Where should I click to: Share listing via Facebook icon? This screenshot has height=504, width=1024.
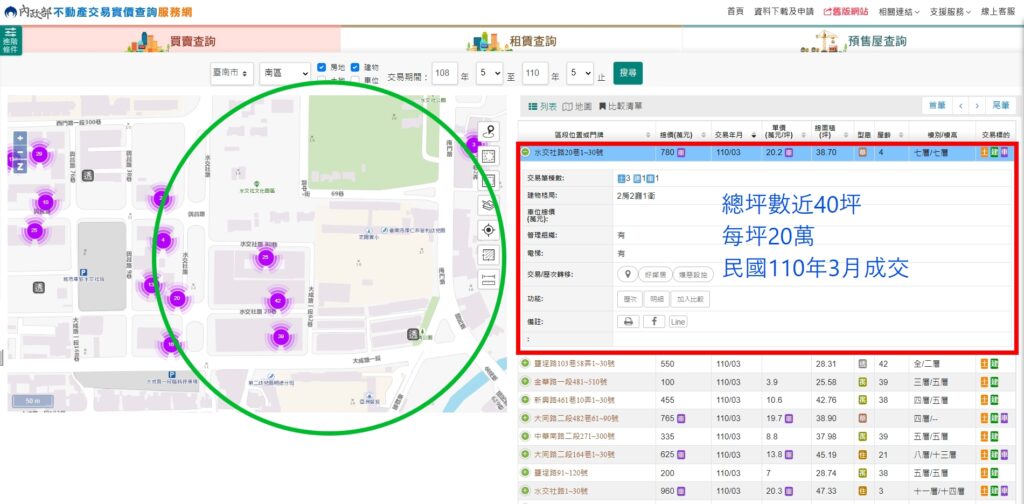(654, 321)
